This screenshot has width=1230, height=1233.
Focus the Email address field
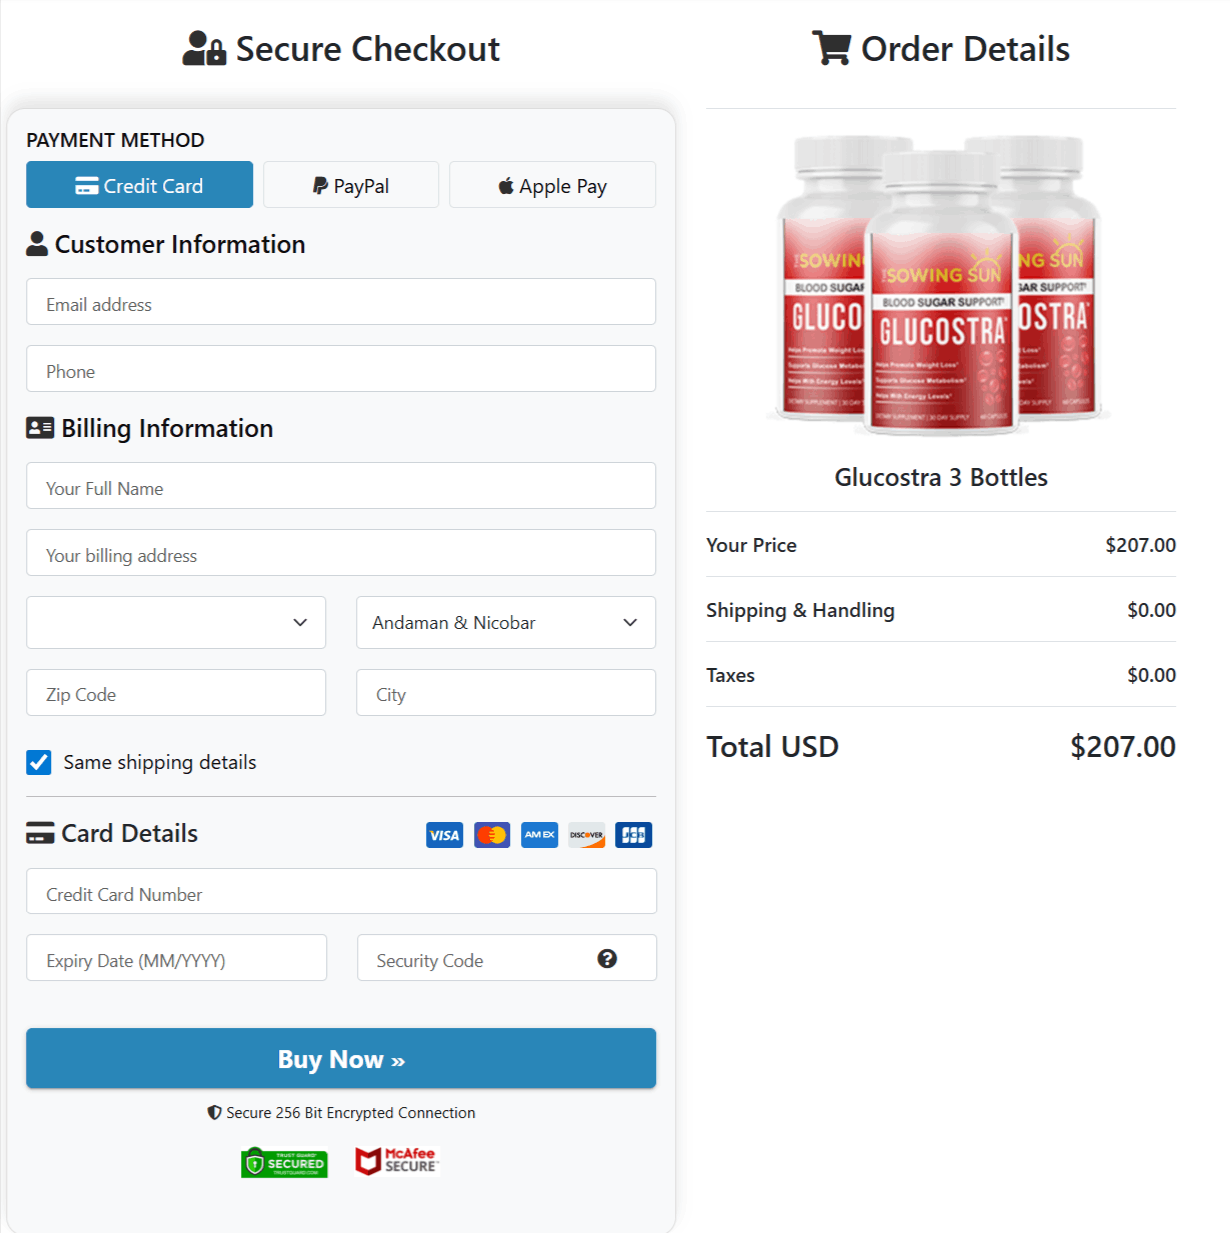pos(341,303)
